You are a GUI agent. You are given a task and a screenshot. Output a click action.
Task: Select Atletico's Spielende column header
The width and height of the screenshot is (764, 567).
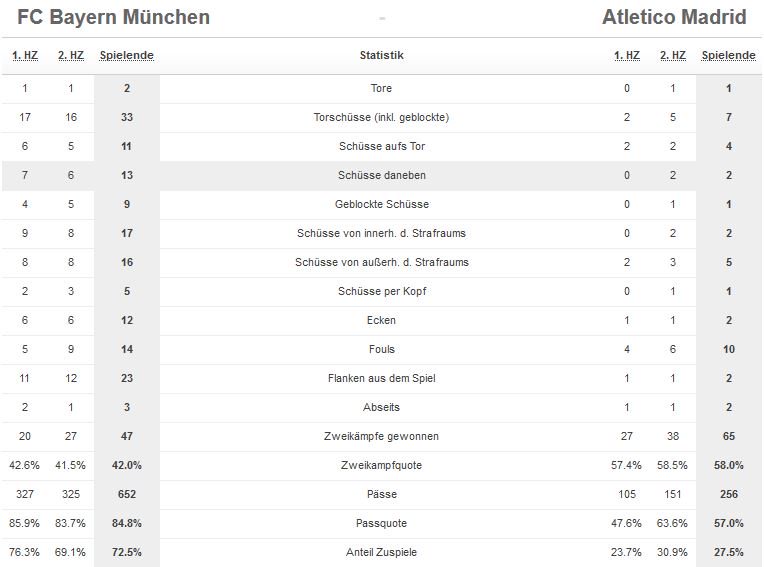pos(729,56)
